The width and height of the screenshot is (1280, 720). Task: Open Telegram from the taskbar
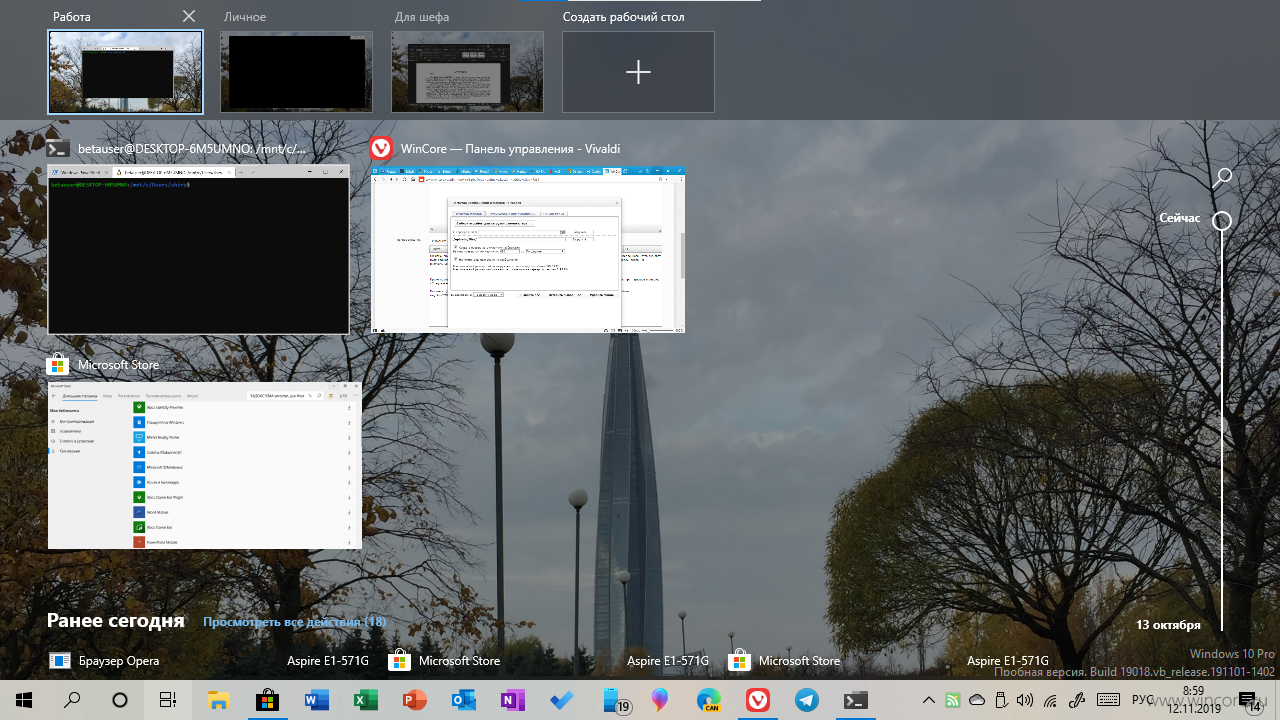tap(807, 700)
